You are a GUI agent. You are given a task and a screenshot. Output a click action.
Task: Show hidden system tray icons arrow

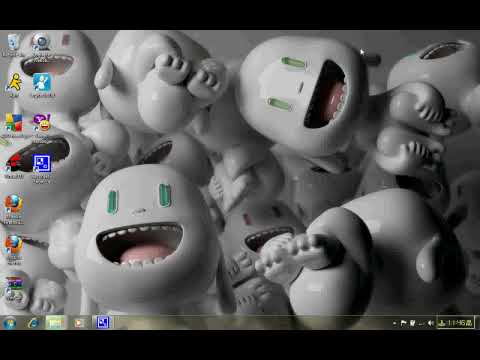pos(394,323)
